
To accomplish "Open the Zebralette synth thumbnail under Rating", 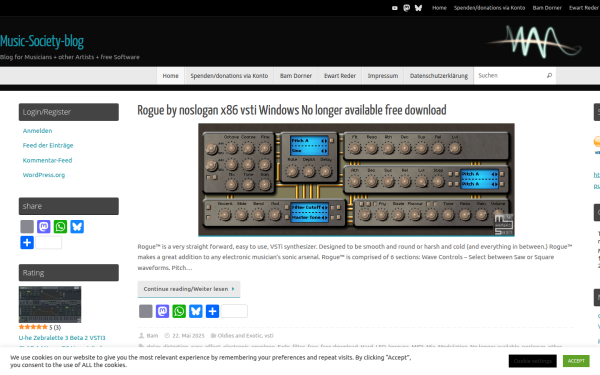I will click(50, 304).
